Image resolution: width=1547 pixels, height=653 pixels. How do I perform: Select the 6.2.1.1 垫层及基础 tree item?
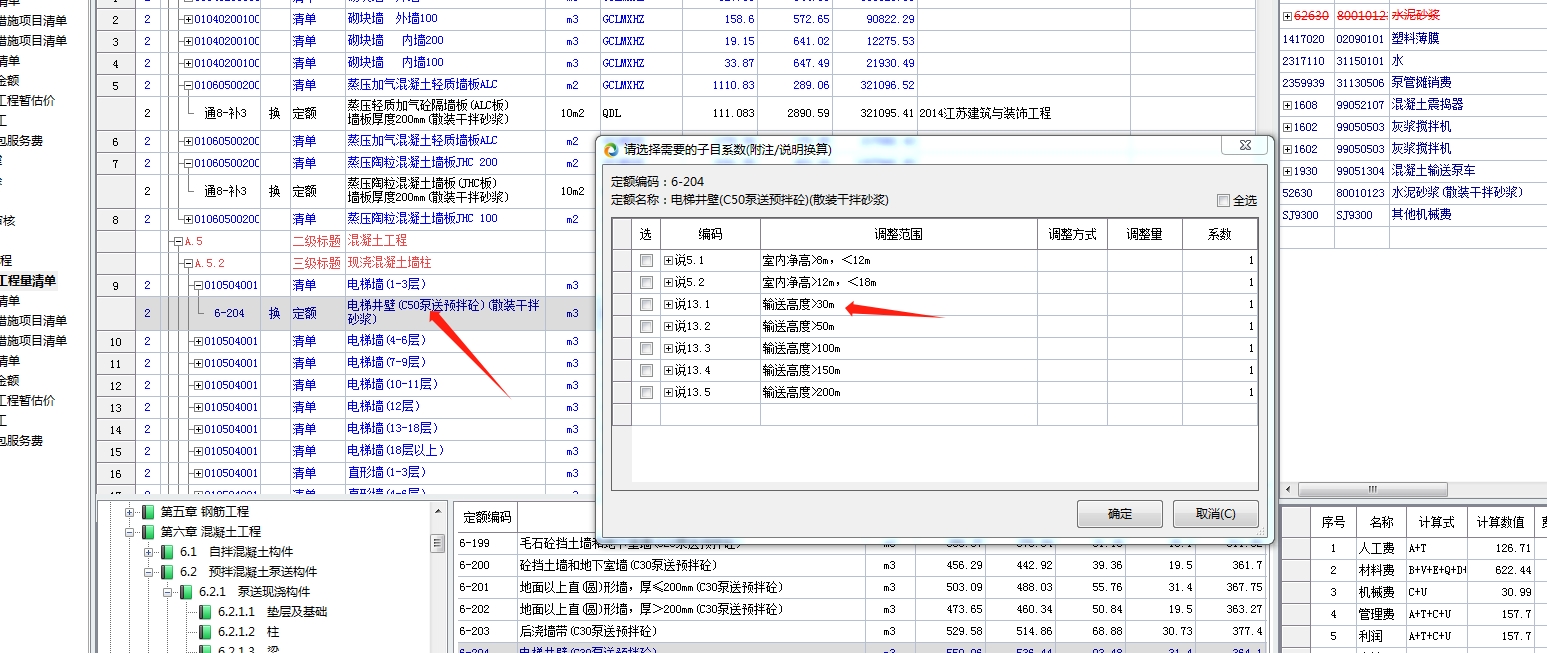[272, 611]
